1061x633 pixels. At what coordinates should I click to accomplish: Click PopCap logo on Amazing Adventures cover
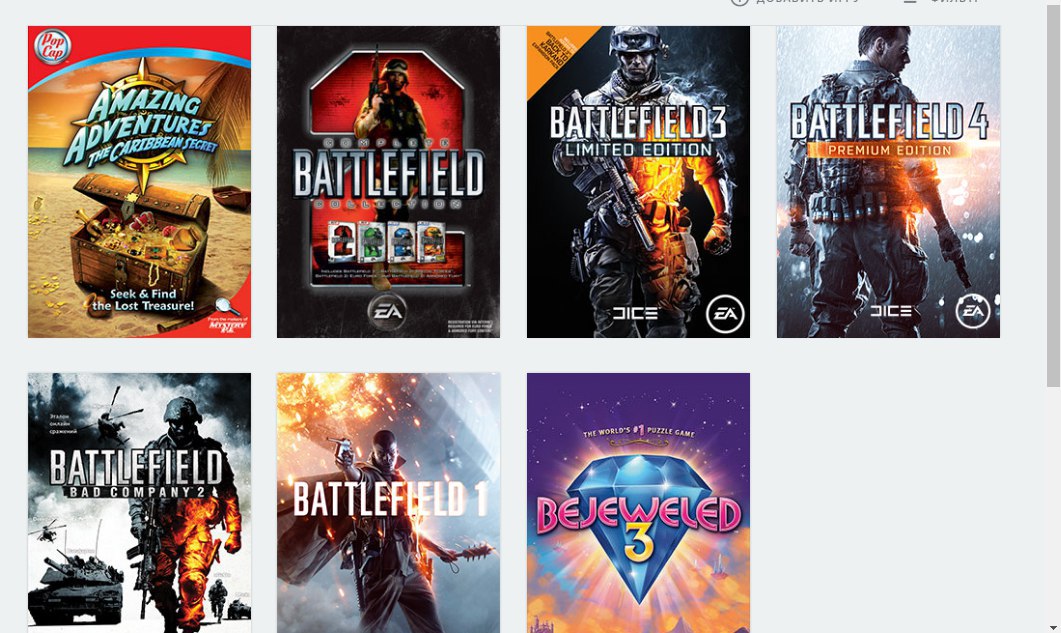coord(53,47)
